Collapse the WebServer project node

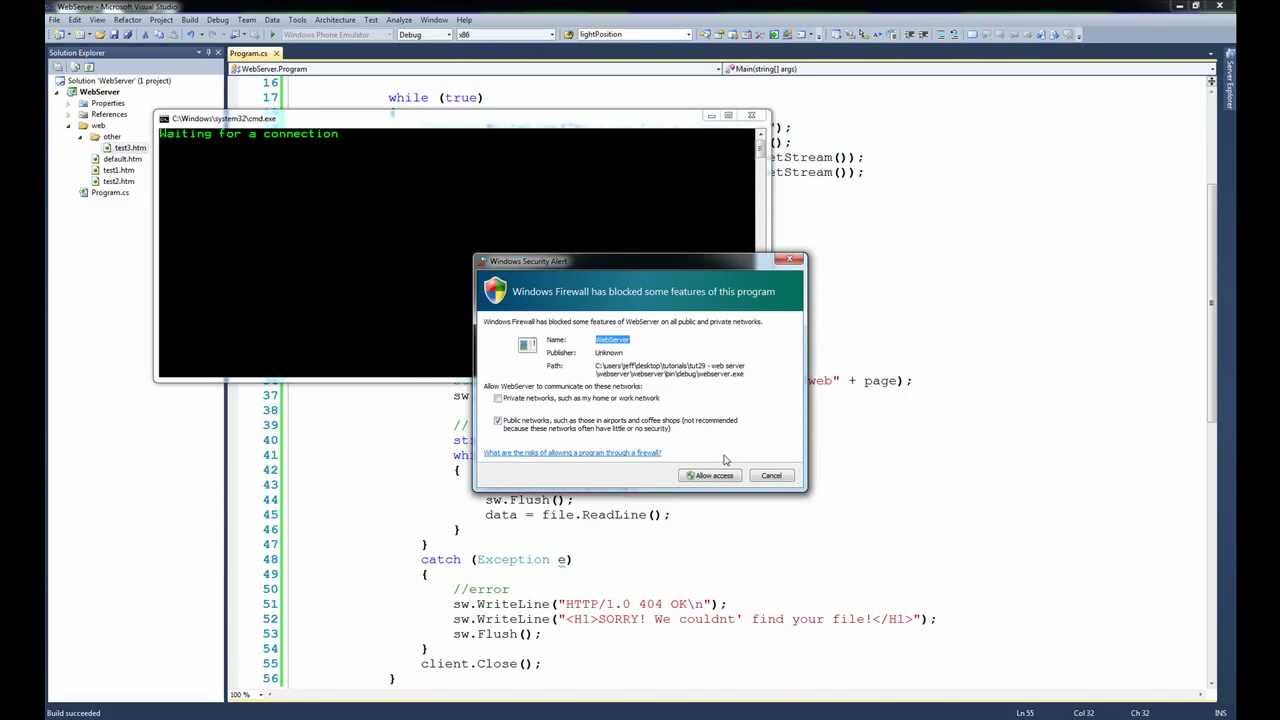pos(57,92)
